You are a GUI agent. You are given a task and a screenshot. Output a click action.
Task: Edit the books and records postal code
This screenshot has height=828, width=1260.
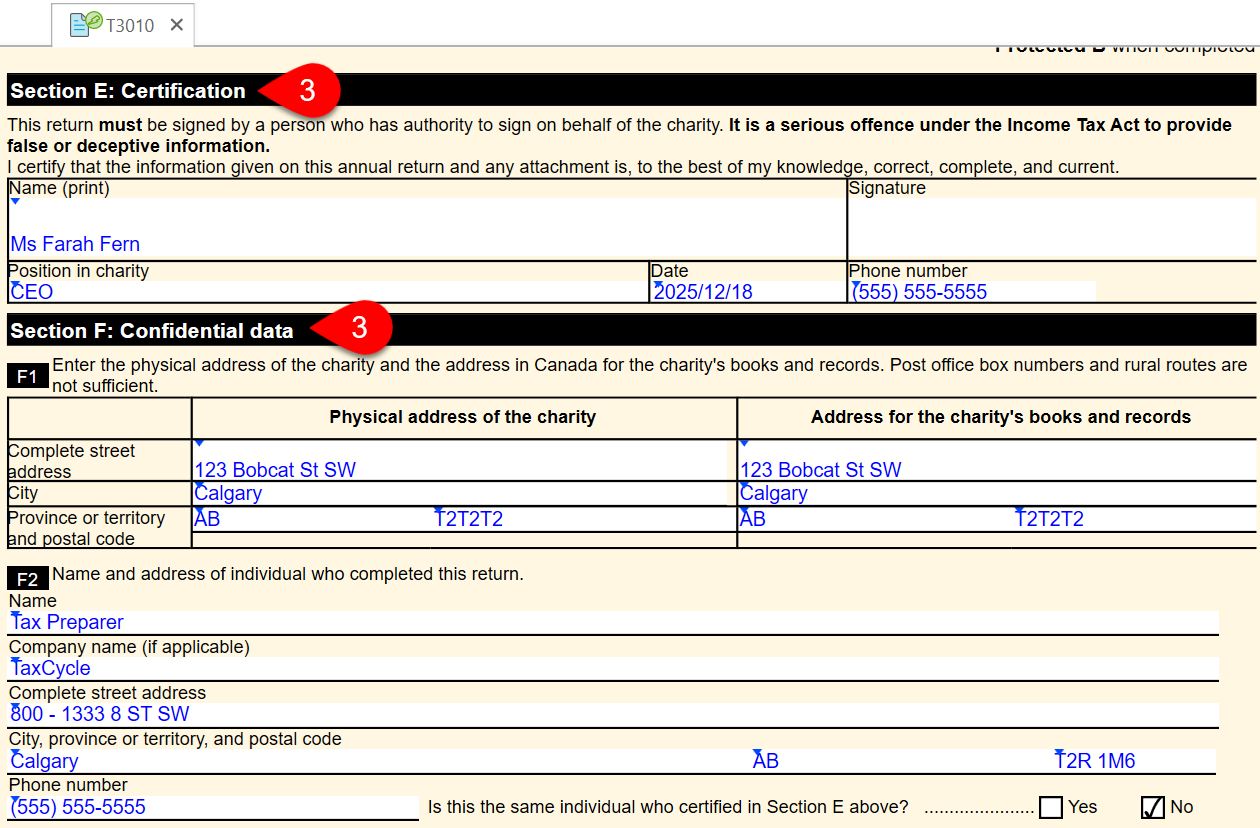click(x=1134, y=519)
